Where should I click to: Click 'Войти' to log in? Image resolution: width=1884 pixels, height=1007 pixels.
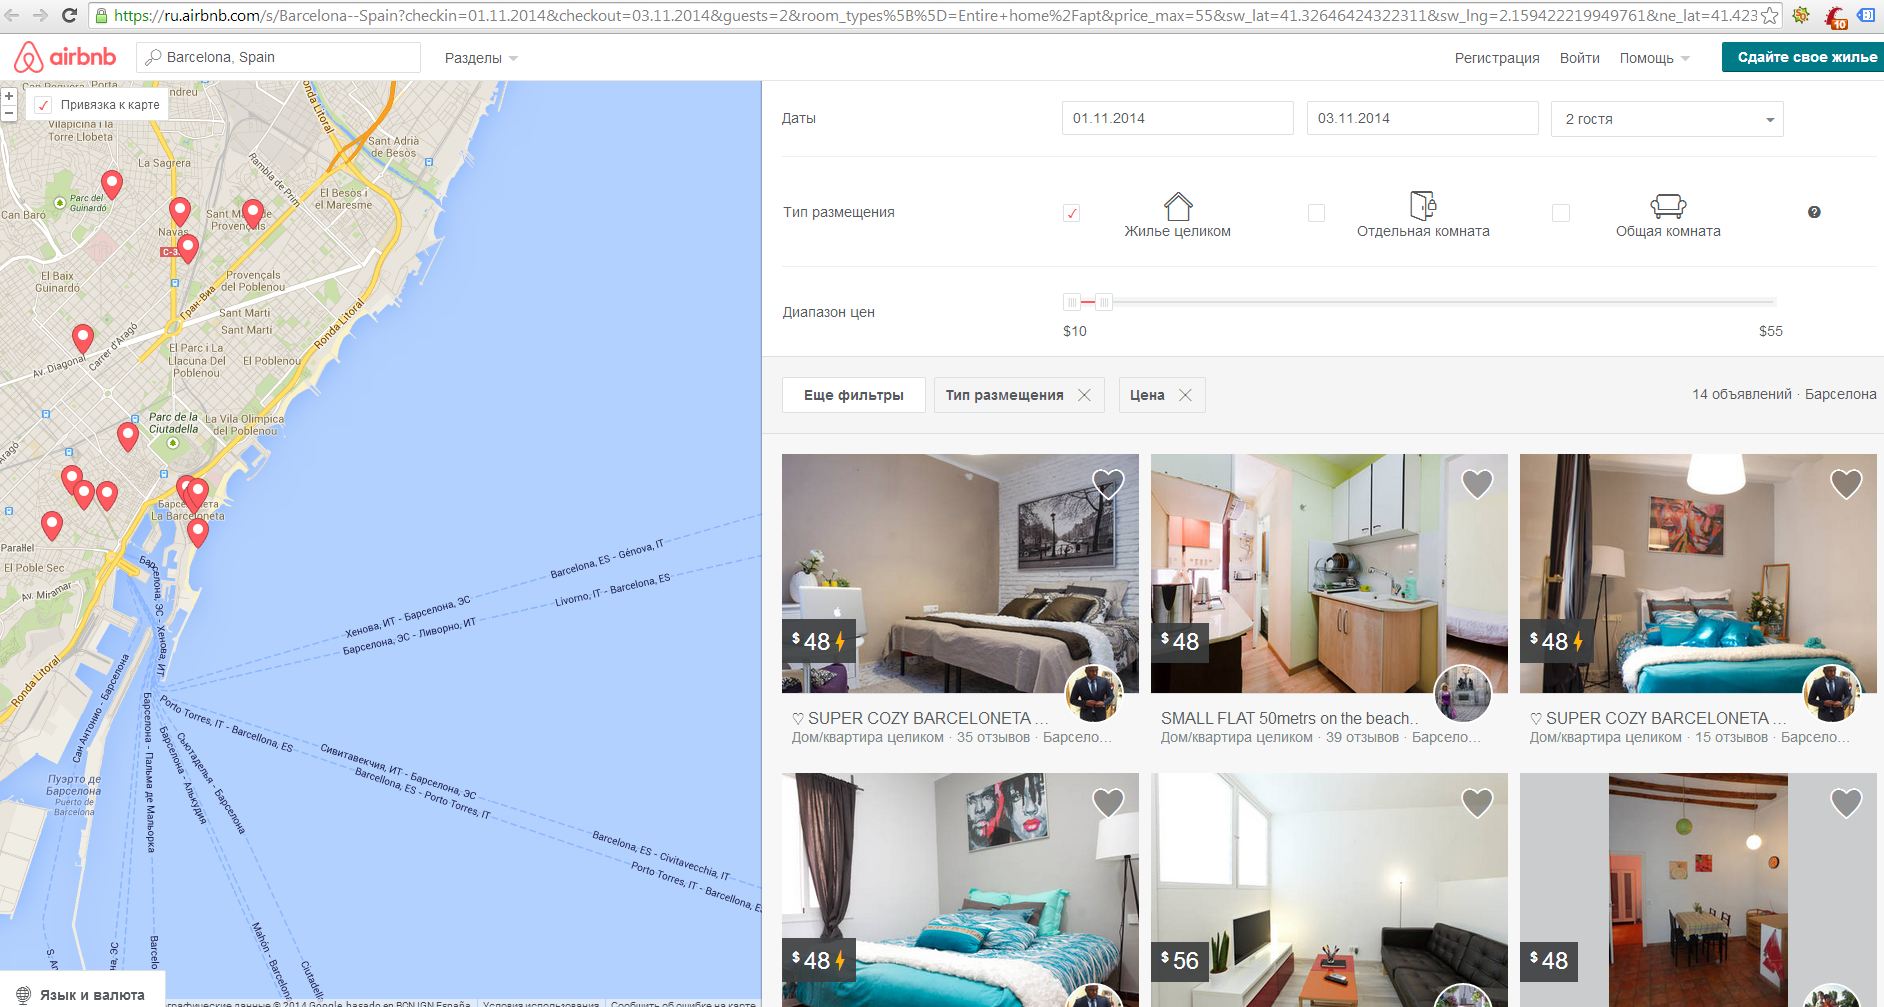click(x=1580, y=58)
